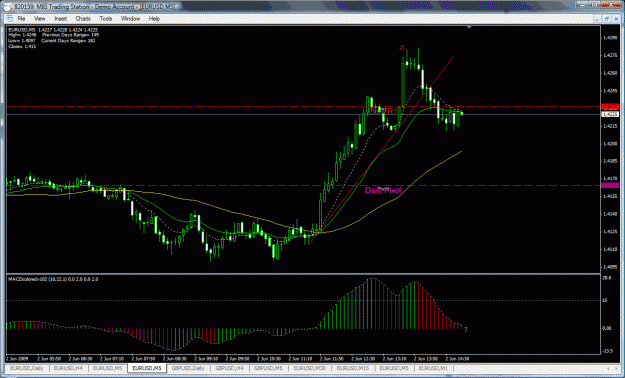Switch to the EURUSD,M30 chart tab
The width and height of the screenshot is (625, 378).
point(309,368)
